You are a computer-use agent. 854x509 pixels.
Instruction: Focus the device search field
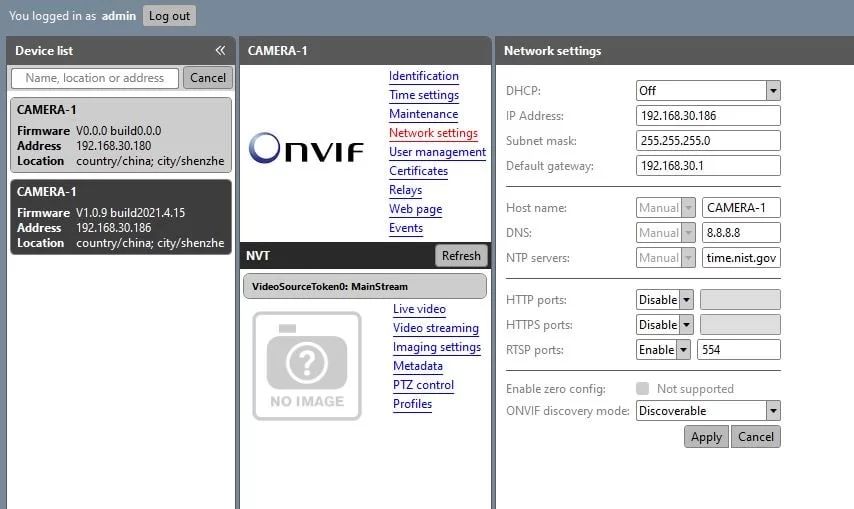tap(95, 78)
